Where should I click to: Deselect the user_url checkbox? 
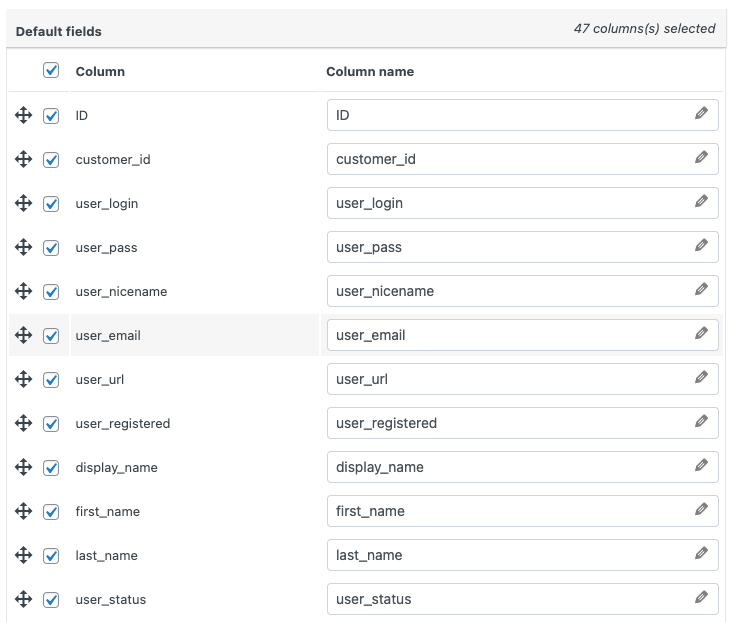pyautogui.click(x=51, y=379)
